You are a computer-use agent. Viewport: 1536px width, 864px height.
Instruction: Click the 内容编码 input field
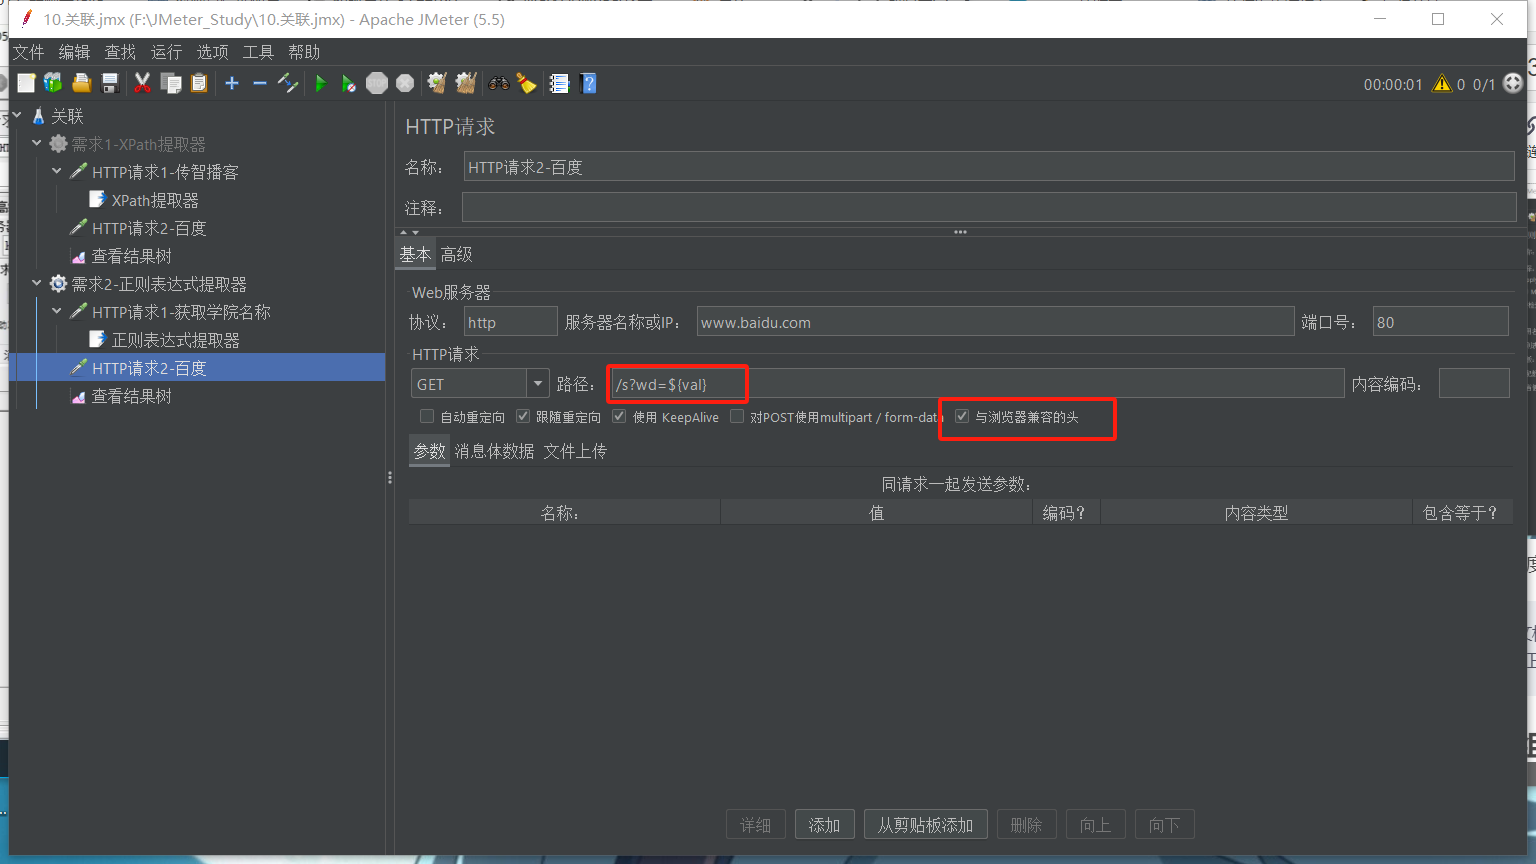(x=1474, y=383)
